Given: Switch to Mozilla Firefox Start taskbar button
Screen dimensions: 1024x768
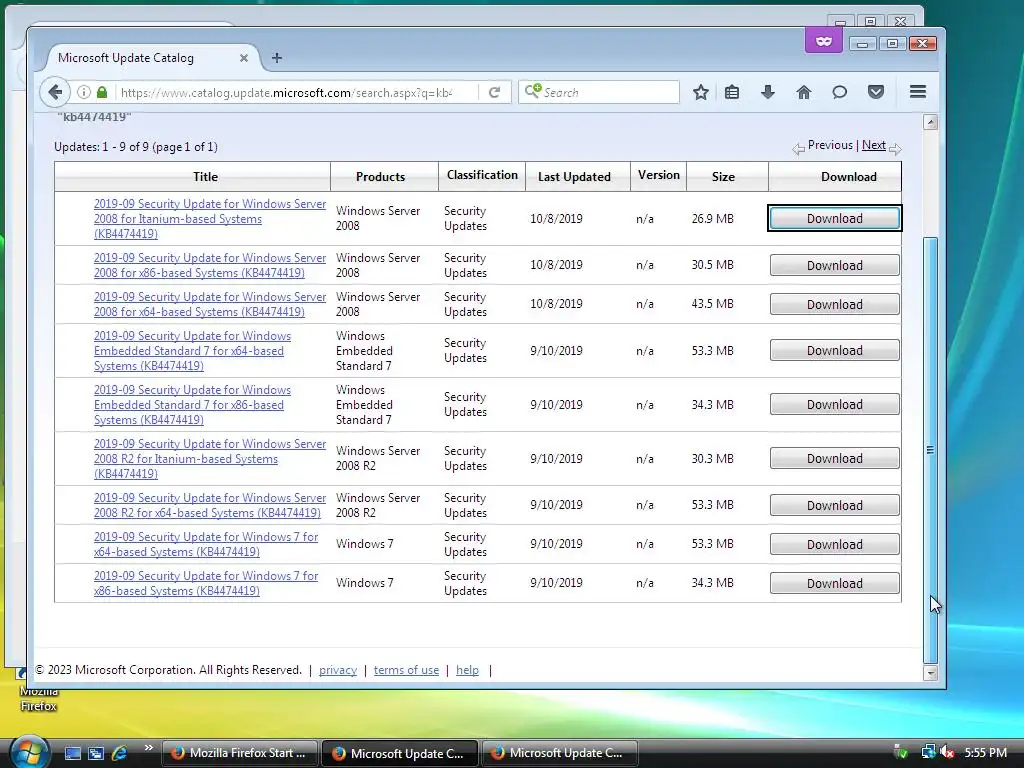Looking at the screenshot, I should click(240, 753).
